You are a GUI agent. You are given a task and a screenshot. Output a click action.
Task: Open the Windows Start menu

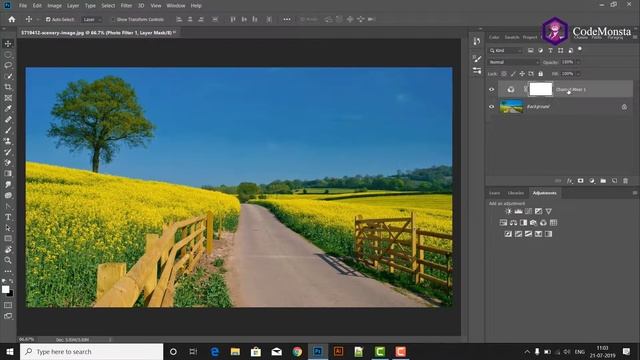click(x=10, y=351)
